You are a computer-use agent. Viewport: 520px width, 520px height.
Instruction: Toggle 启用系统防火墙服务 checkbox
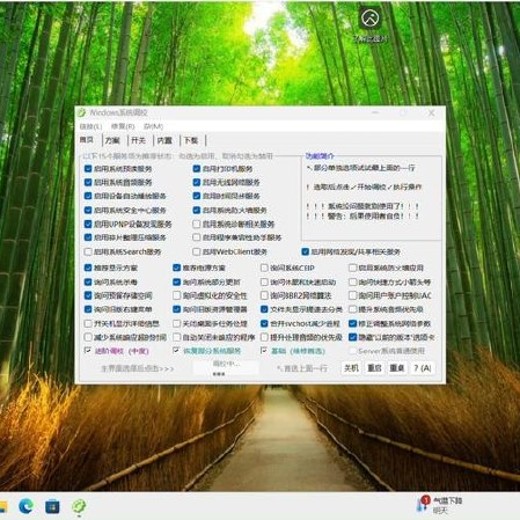tap(196, 210)
